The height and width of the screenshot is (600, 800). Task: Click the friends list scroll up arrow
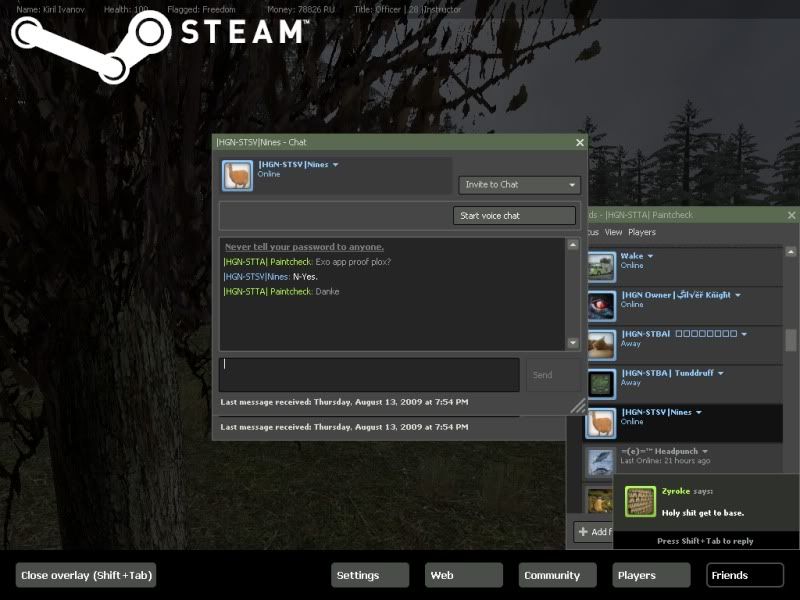(791, 252)
